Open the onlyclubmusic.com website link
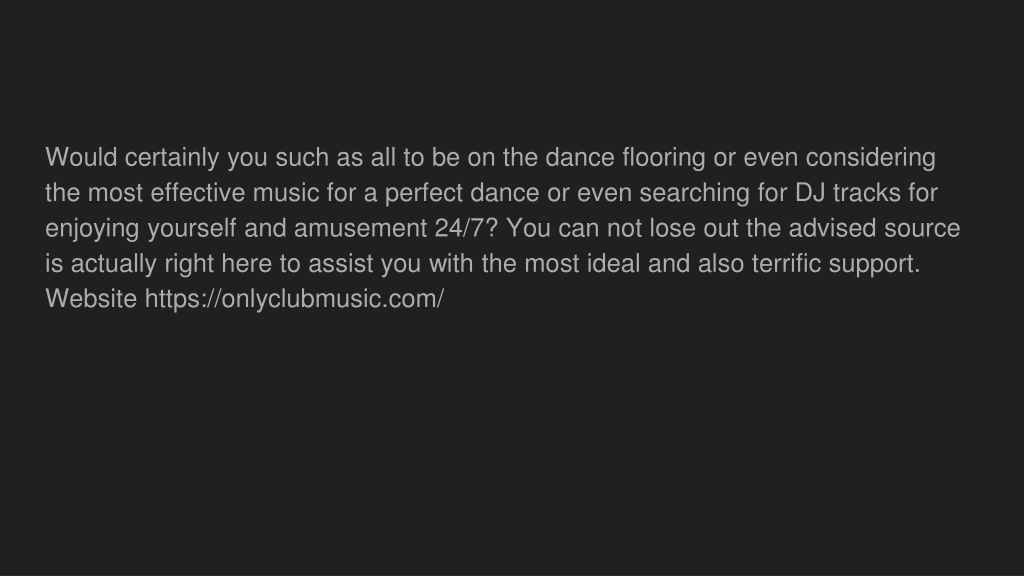The image size is (1024, 576). (x=295, y=299)
